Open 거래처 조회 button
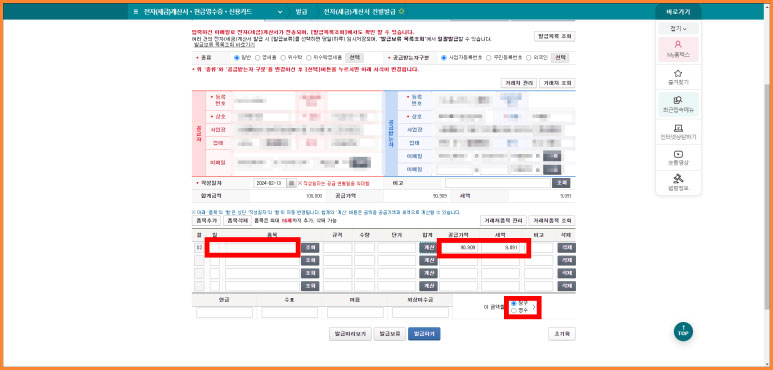Screen dimensions: 773x370 coord(557,83)
